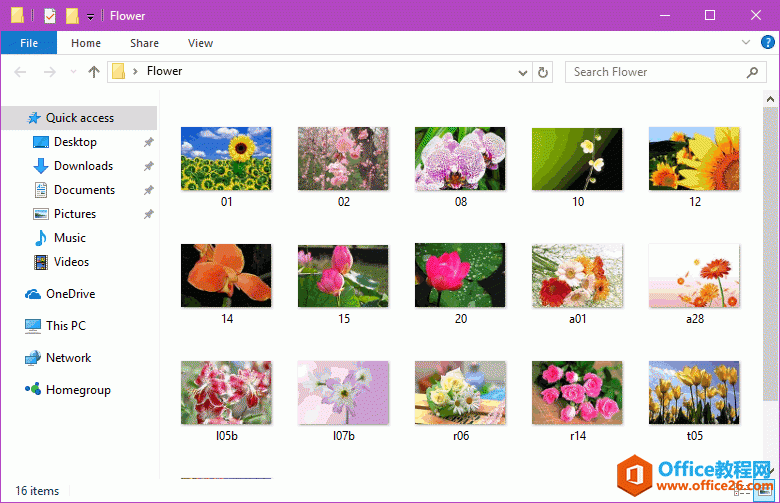
Task: Select the pink roses thumbnail r14
Action: [577, 393]
